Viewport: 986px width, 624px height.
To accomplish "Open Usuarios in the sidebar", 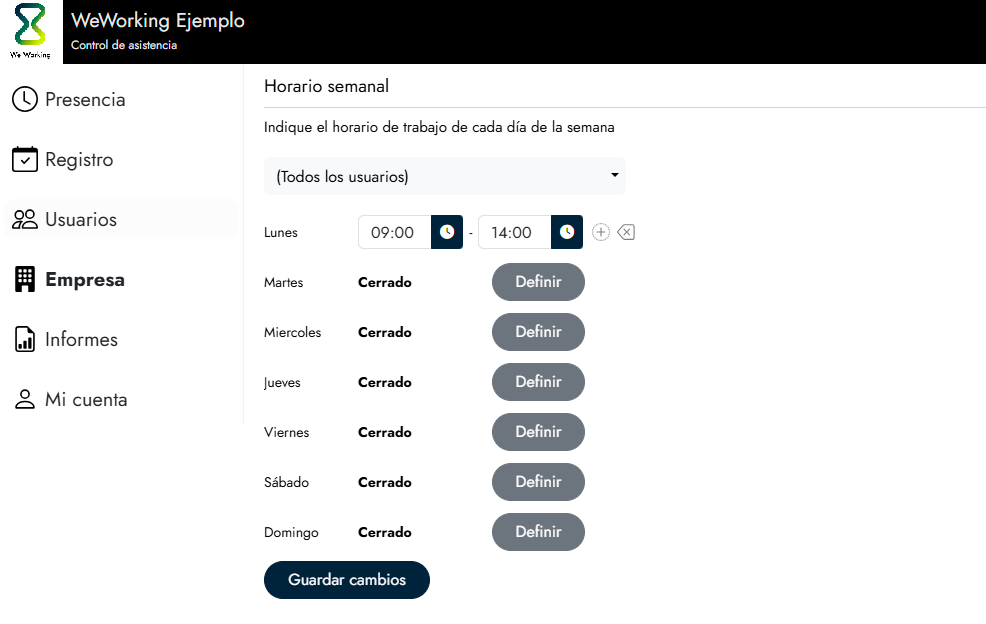I will 80,220.
